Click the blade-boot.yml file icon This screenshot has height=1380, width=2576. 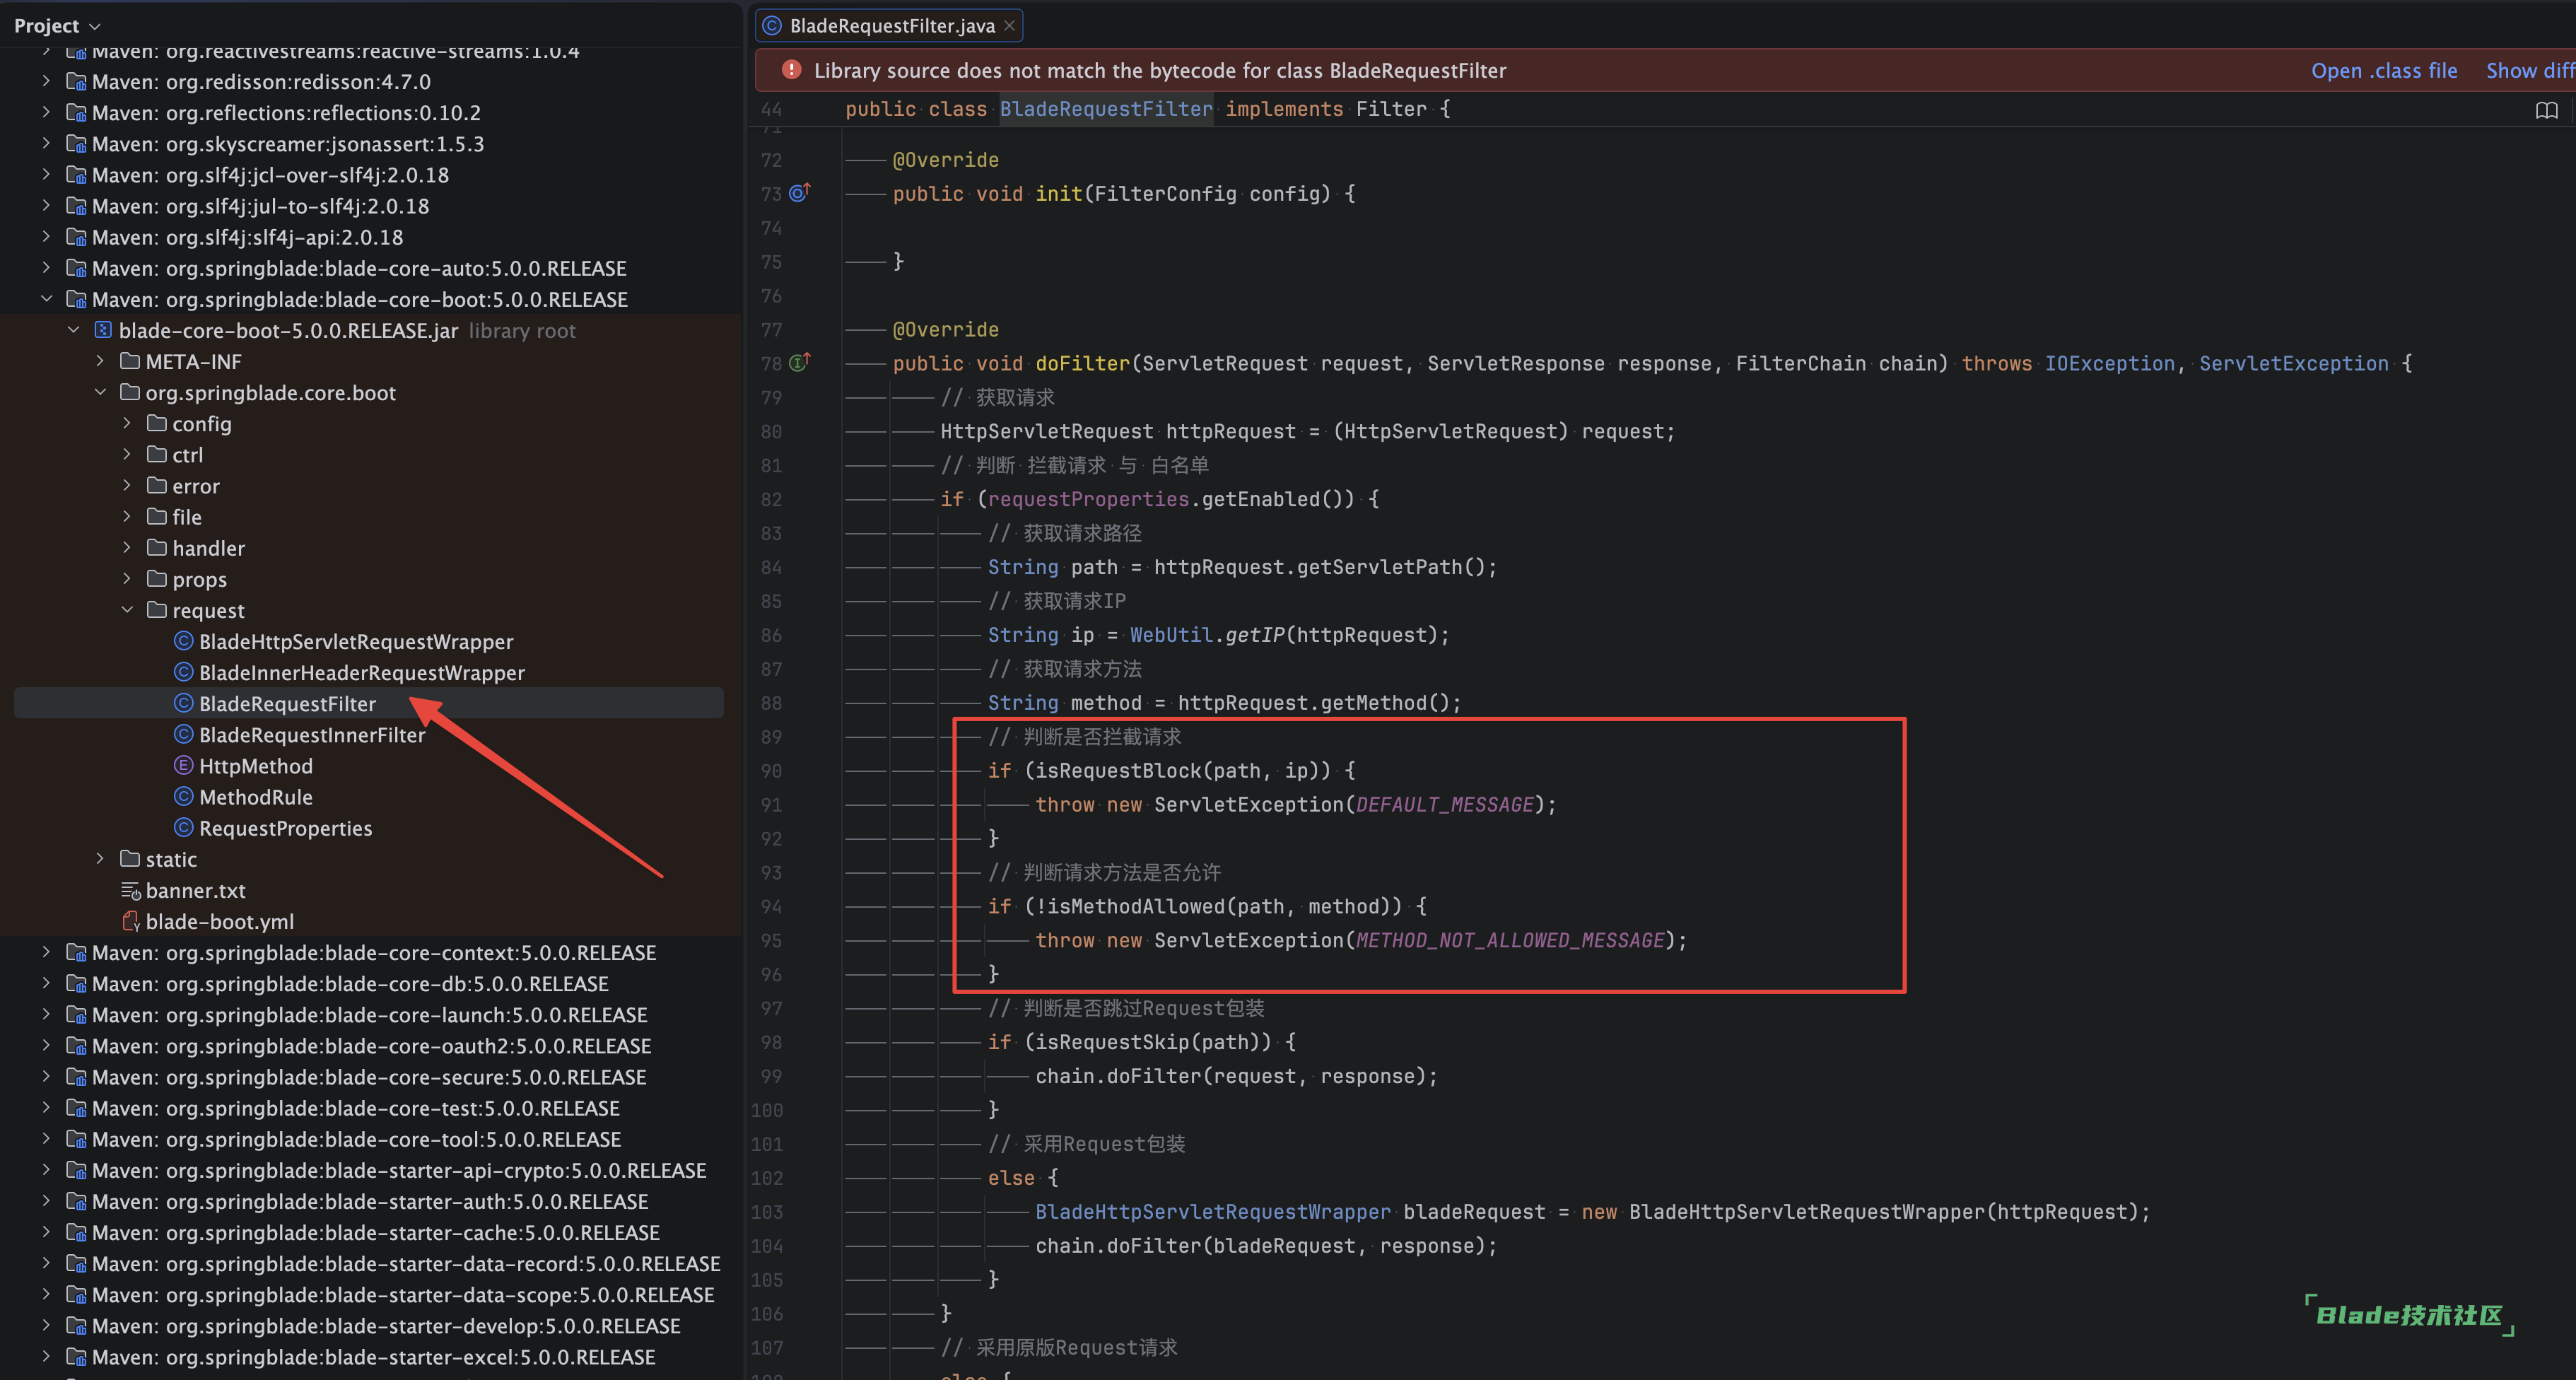[x=130, y=921]
